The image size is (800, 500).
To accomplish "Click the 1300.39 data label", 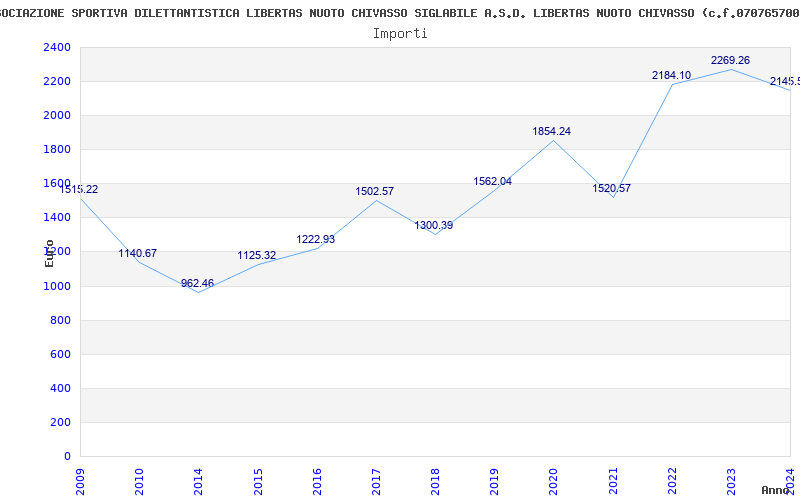I will (434, 226).
